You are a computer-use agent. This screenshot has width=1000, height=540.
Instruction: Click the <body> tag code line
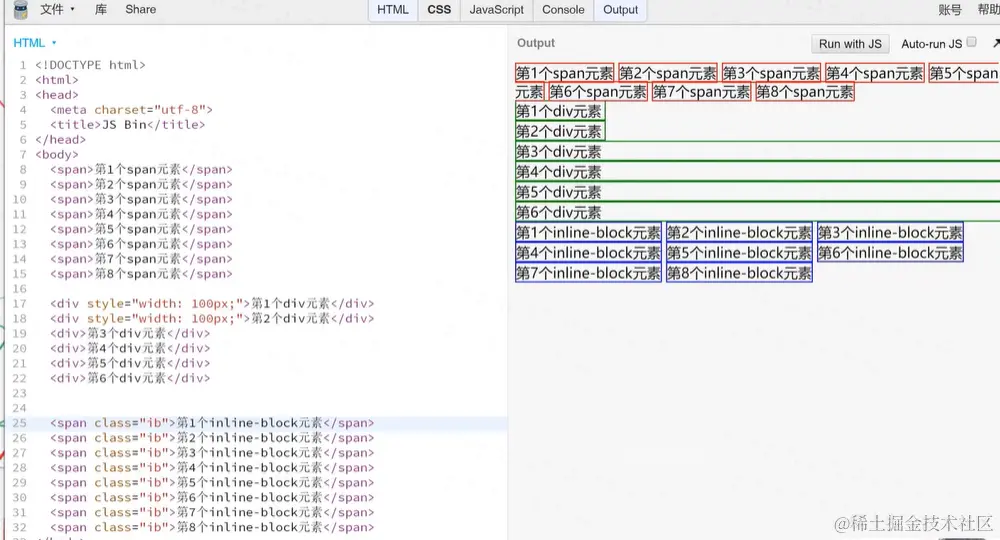[57, 154]
